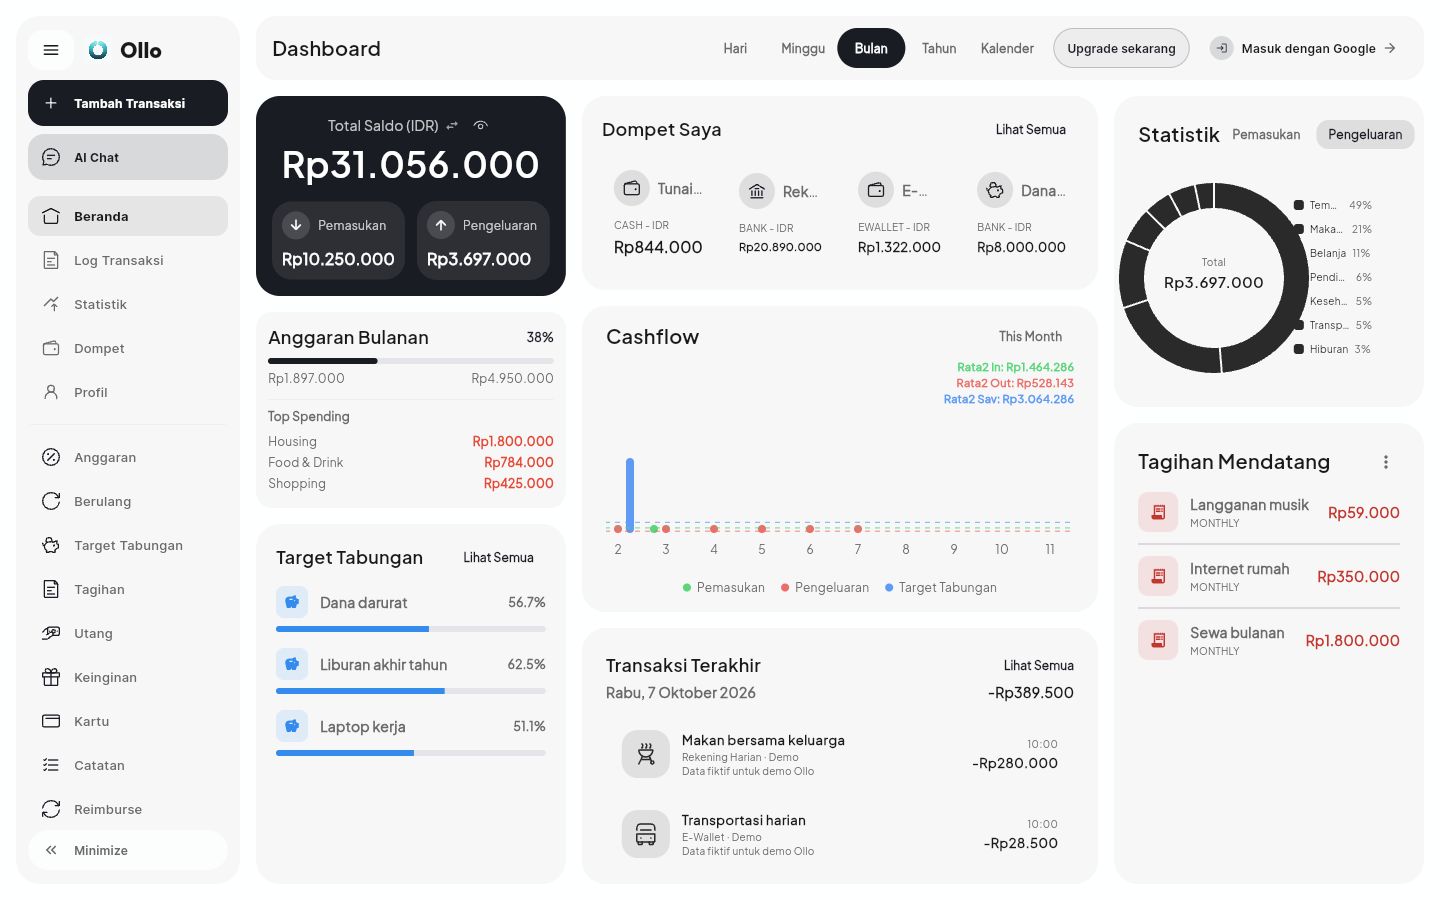The width and height of the screenshot is (1440, 900).
Task: Click Lihat Semua in Transaksi Terakhir
Action: coord(1038,666)
